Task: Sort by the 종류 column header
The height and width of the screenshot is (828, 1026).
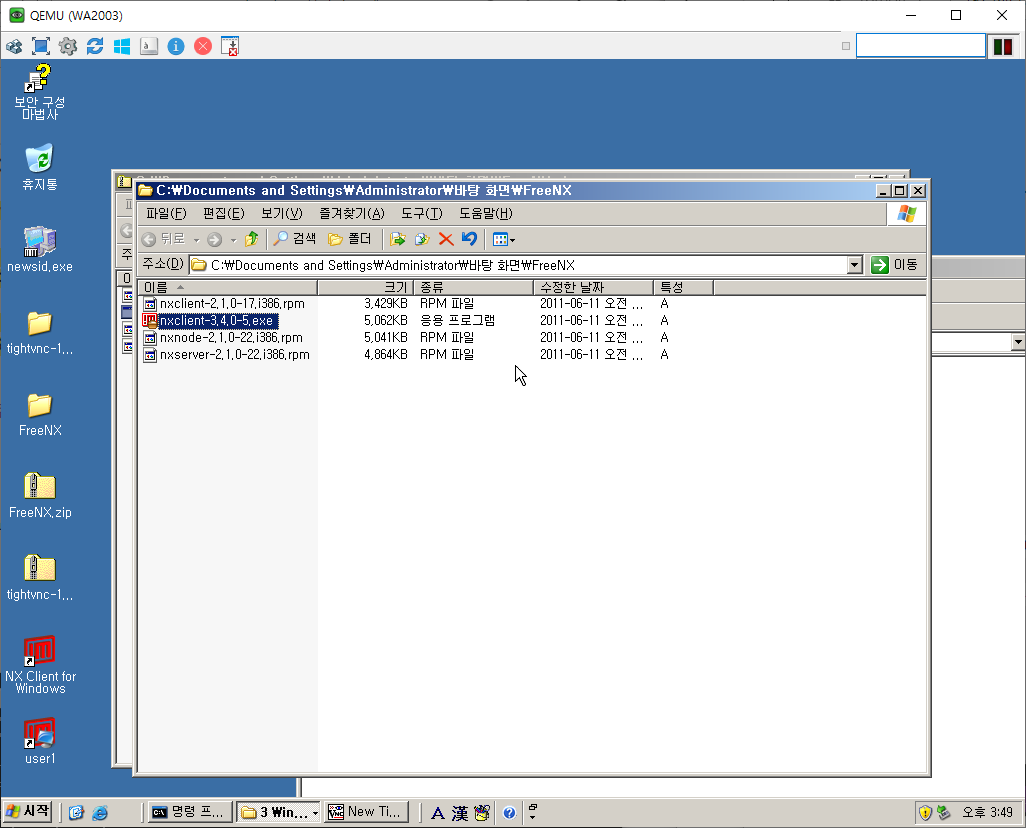Action: [474, 287]
